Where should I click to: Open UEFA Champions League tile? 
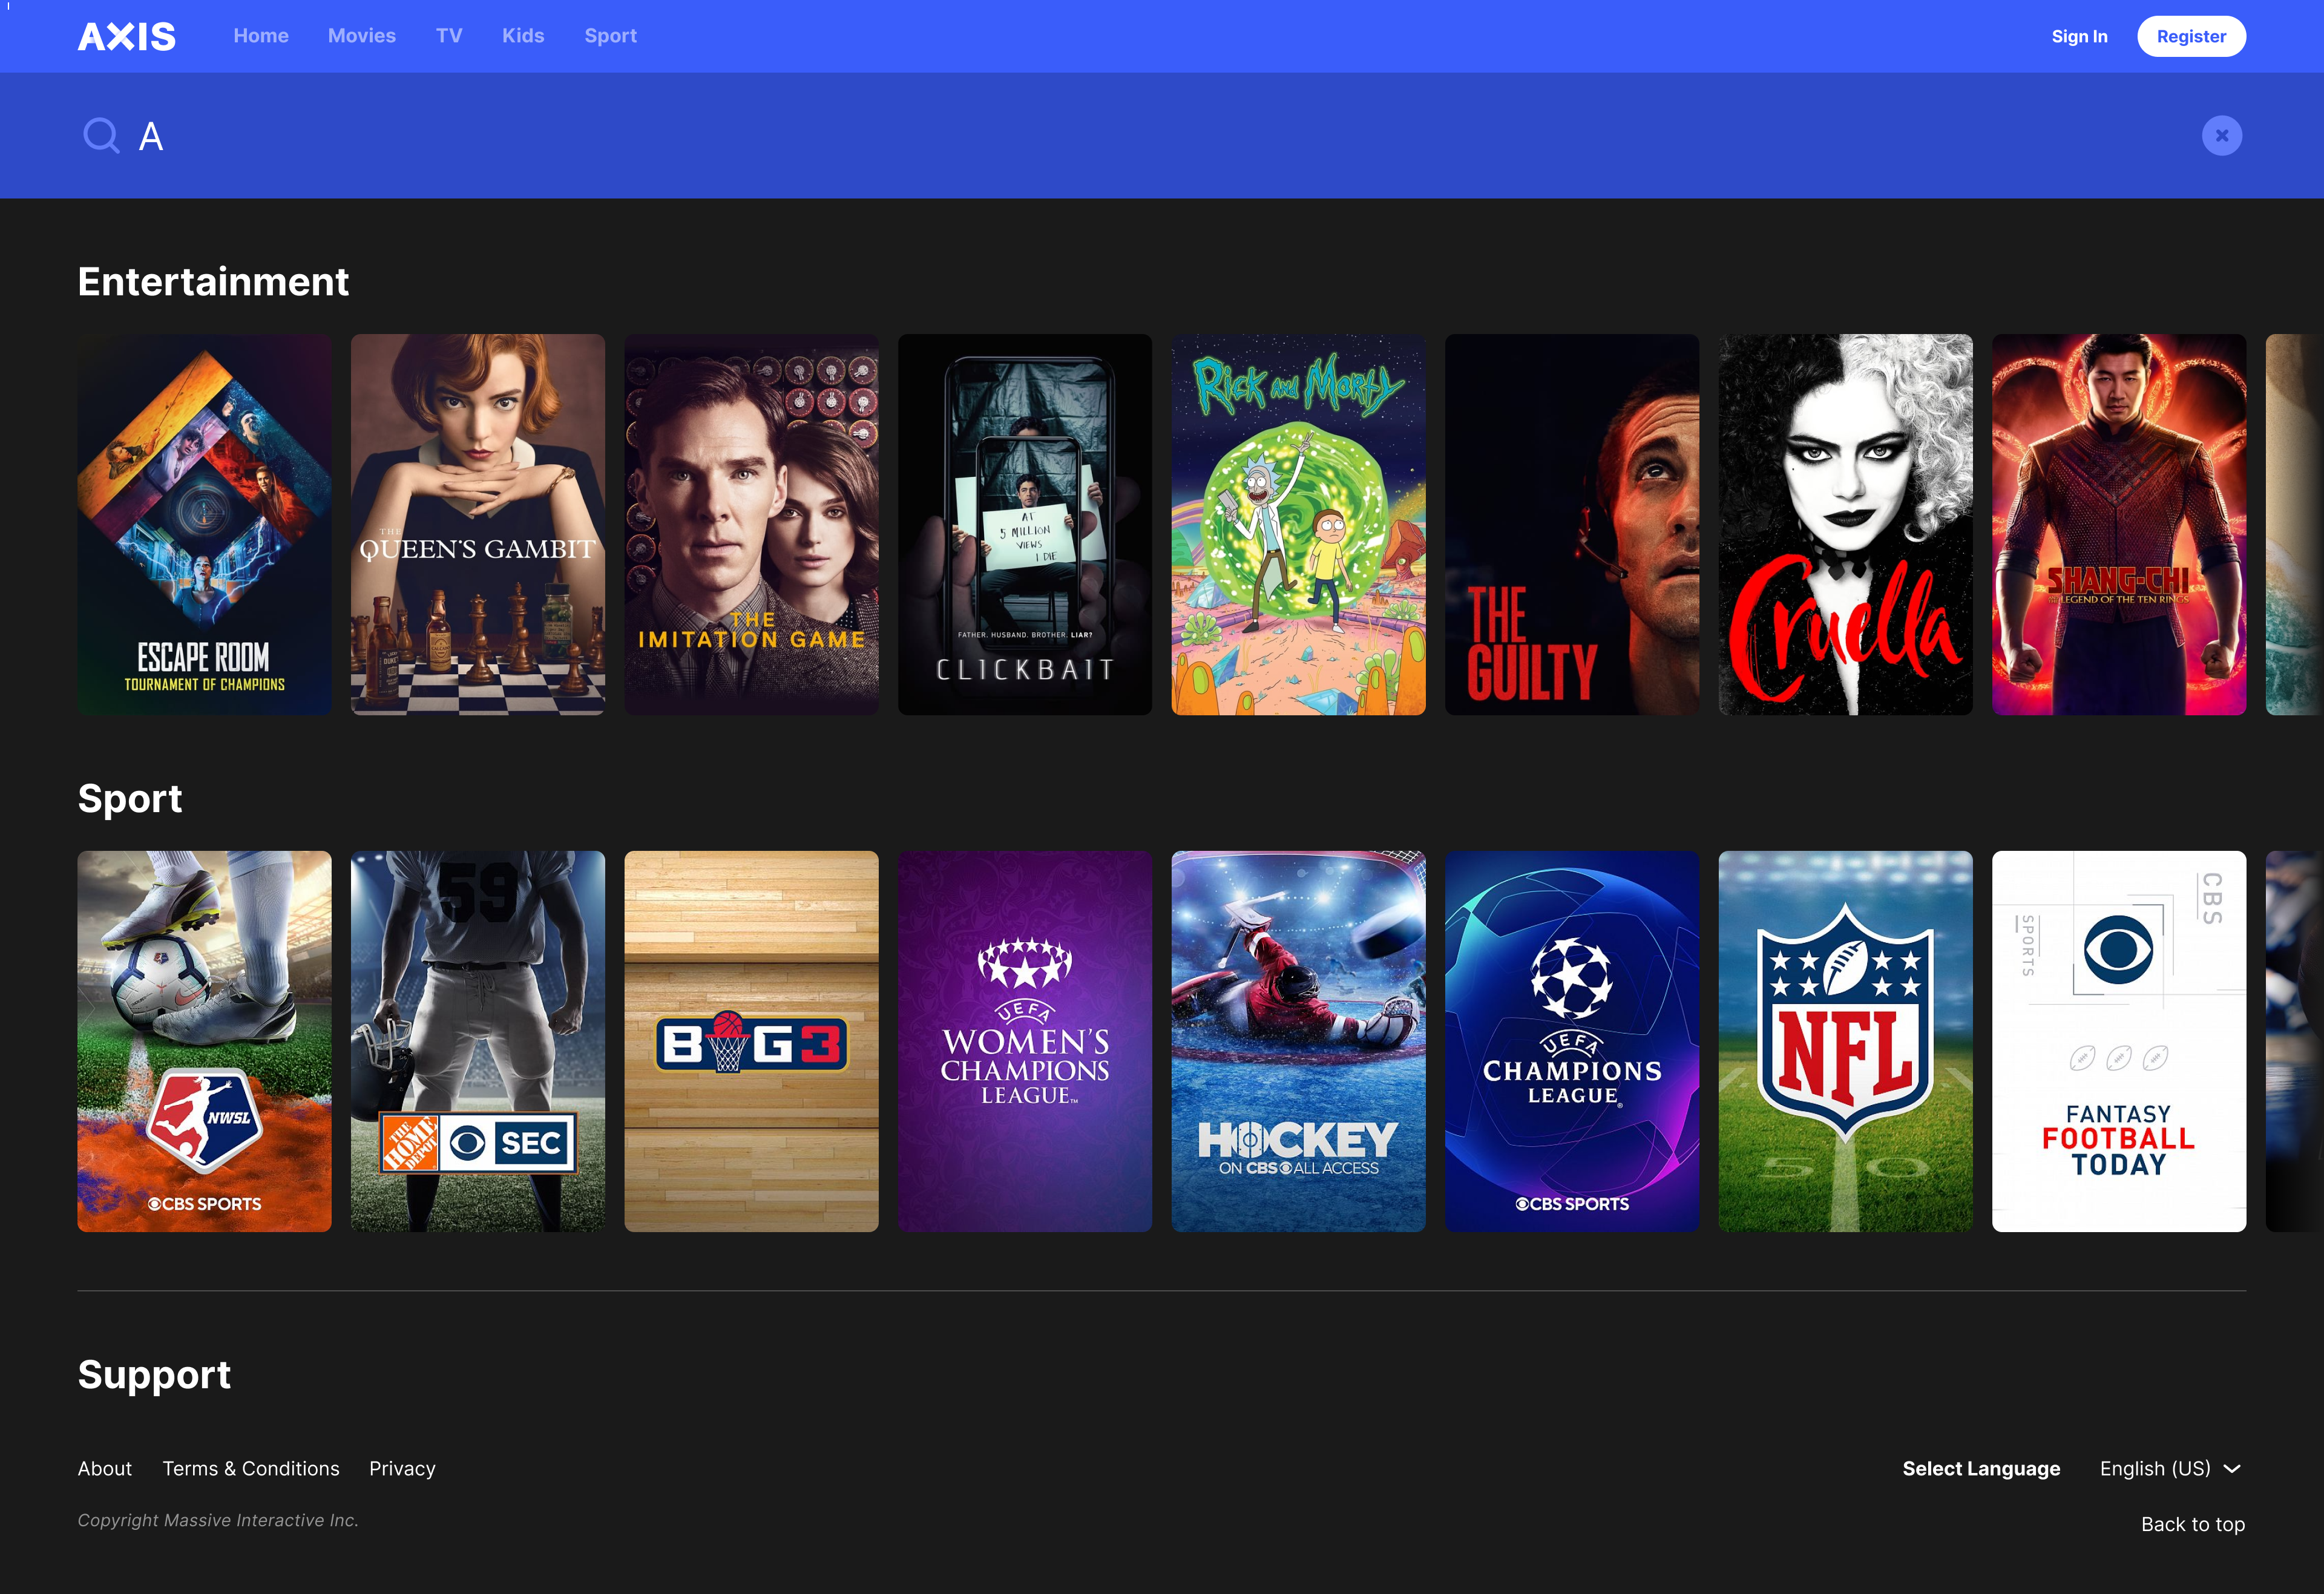[1572, 1041]
